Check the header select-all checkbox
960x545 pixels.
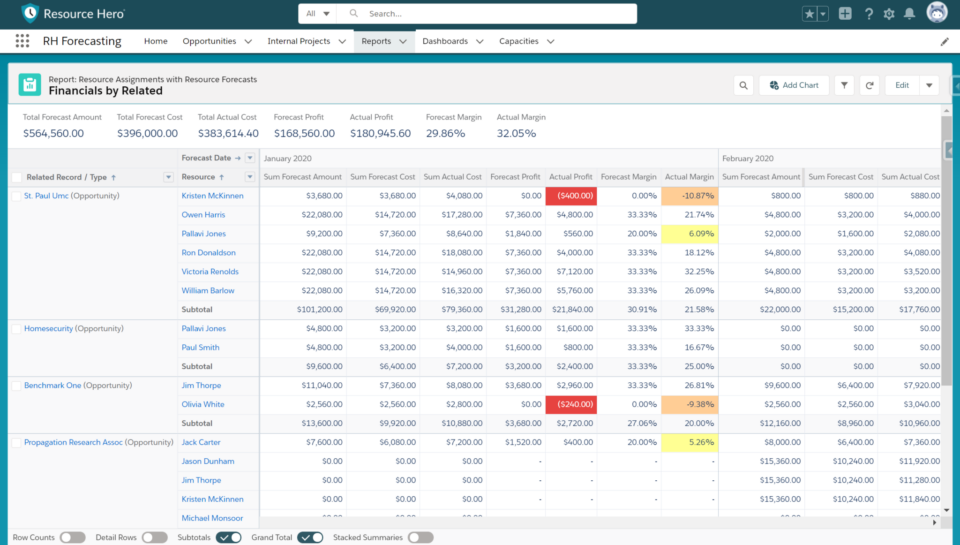(x=17, y=178)
